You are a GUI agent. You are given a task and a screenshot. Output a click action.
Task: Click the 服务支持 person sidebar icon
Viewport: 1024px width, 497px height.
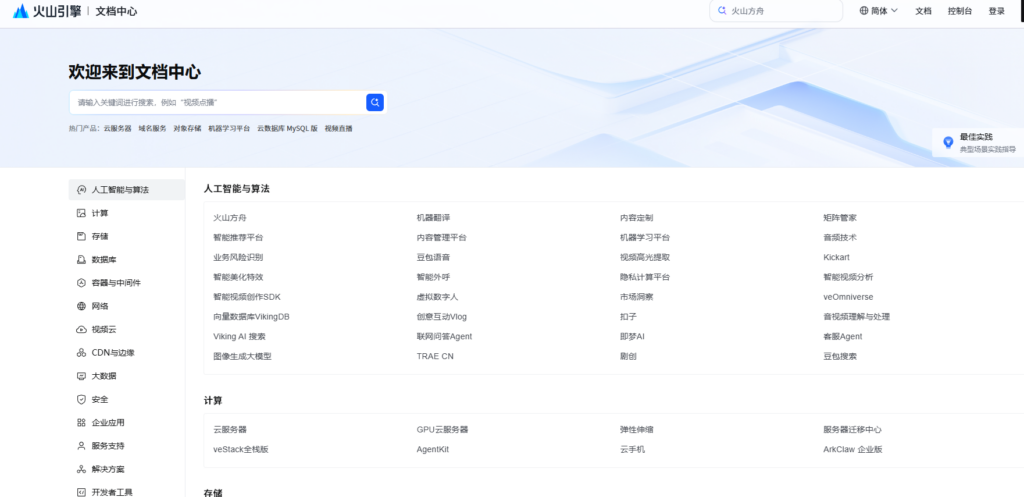pos(81,446)
